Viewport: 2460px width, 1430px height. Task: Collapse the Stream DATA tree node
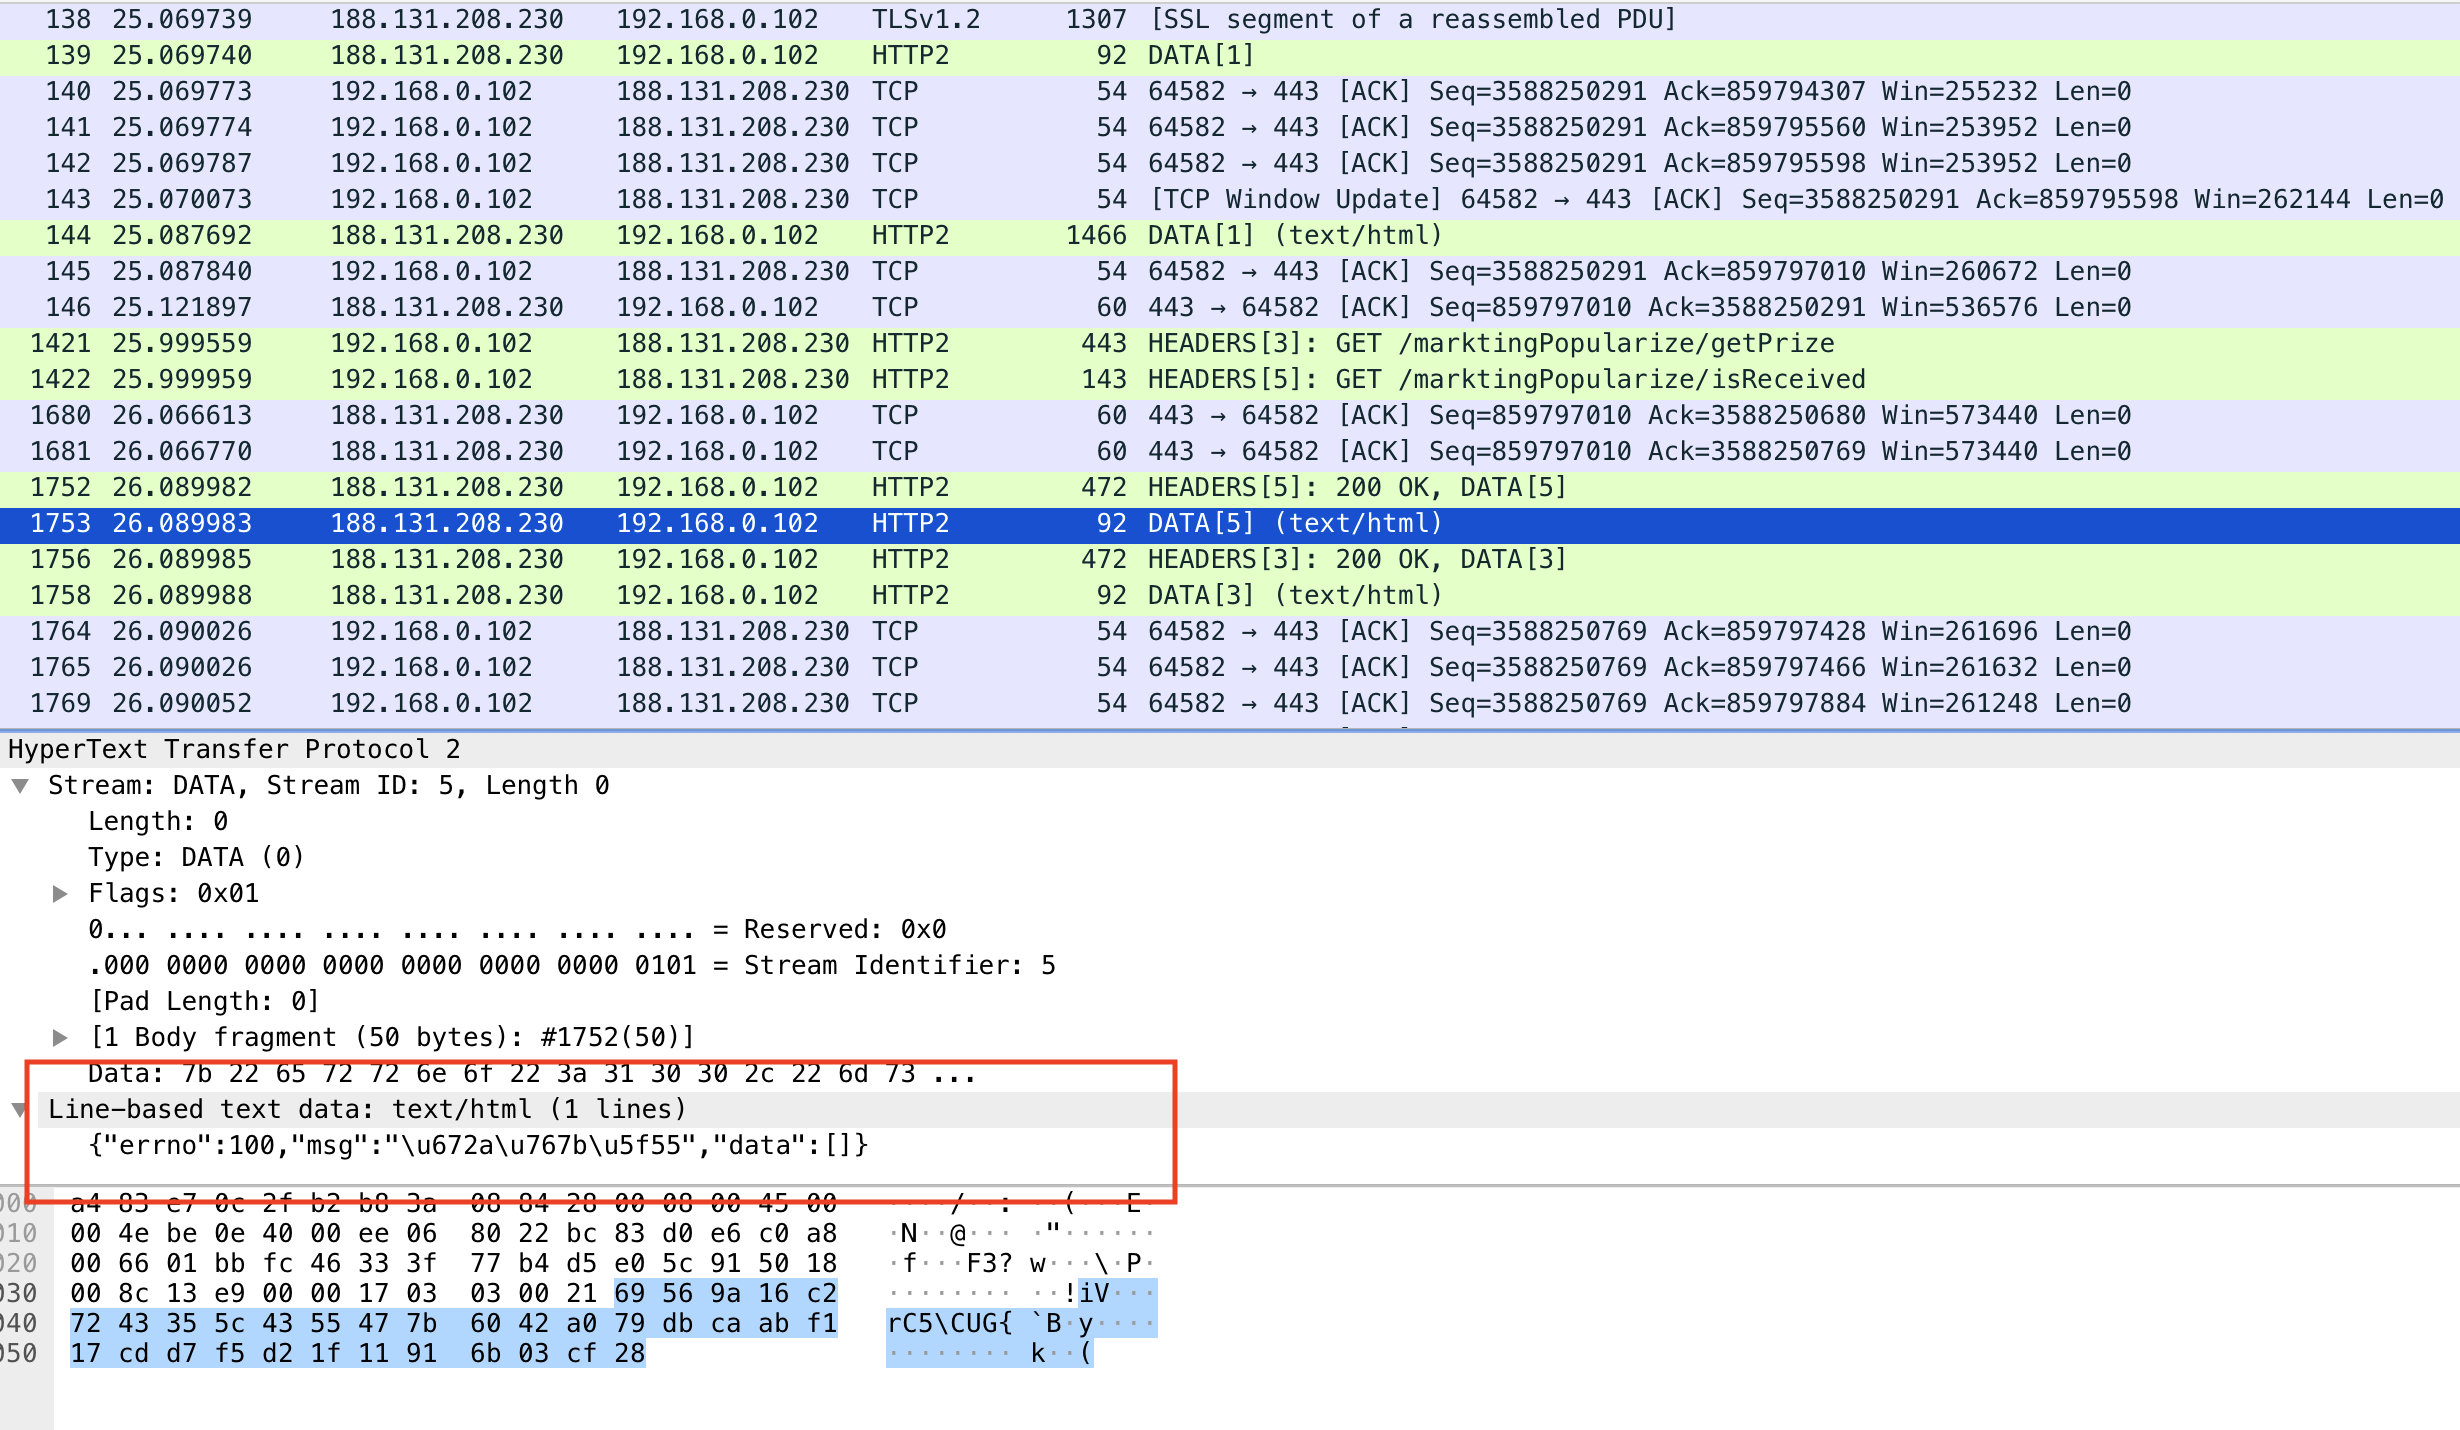[x=20, y=786]
